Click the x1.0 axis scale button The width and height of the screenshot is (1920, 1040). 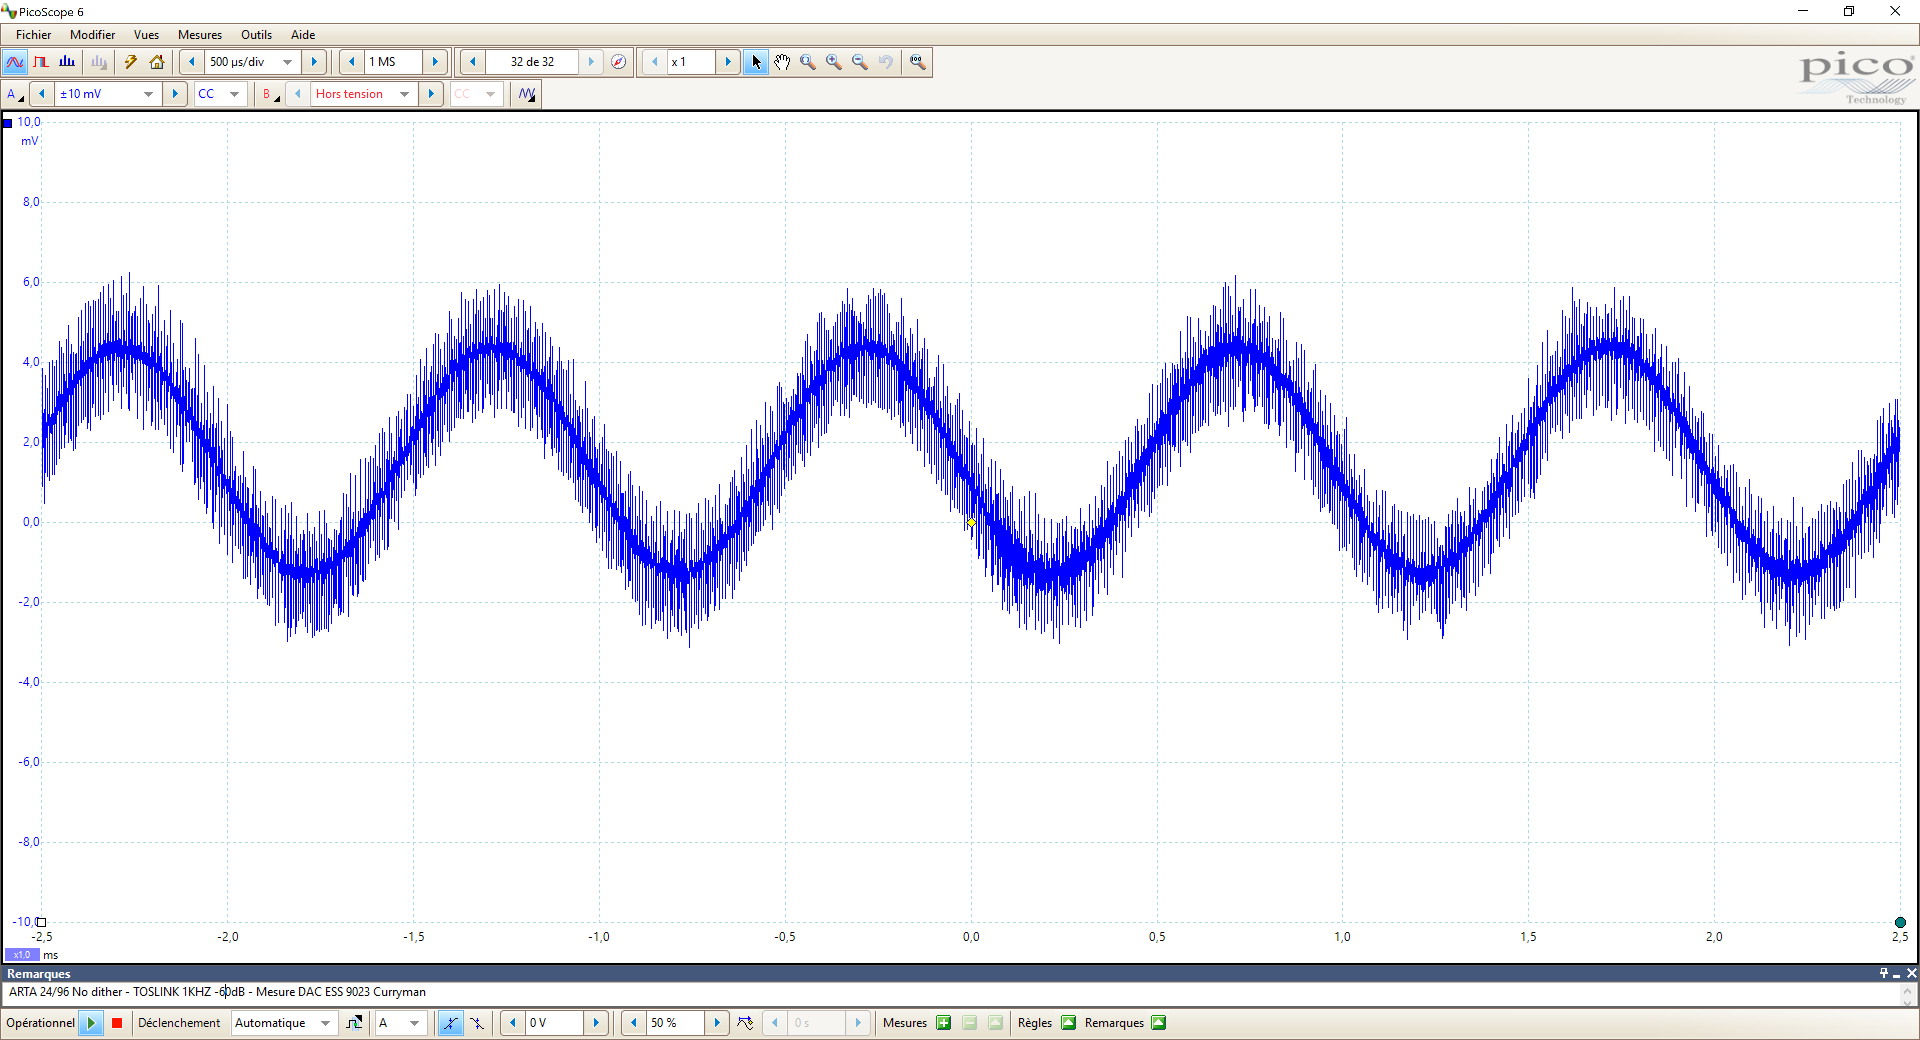[22, 955]
